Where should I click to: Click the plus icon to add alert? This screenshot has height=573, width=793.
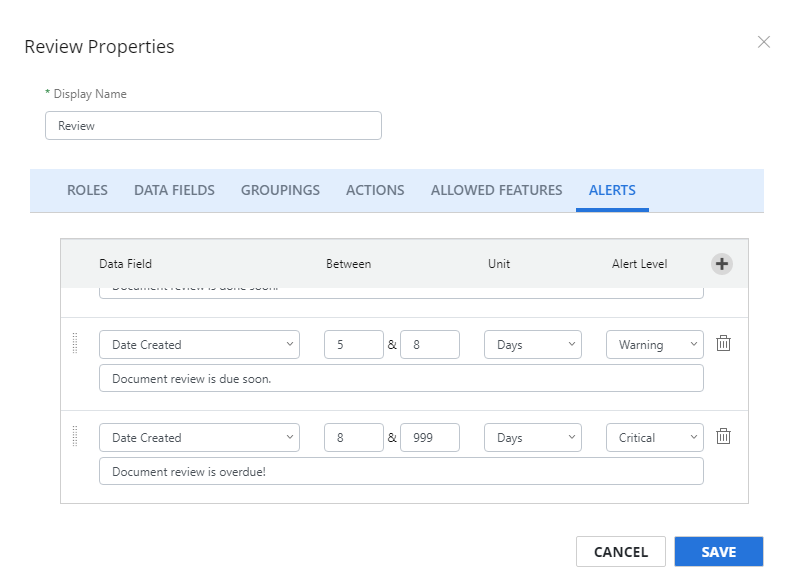pyautogui.click(x=722, y=263)
